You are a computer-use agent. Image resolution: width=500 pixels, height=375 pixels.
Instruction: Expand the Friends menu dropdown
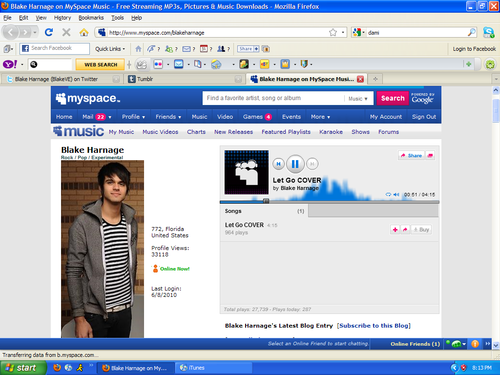tap(180, 117)
